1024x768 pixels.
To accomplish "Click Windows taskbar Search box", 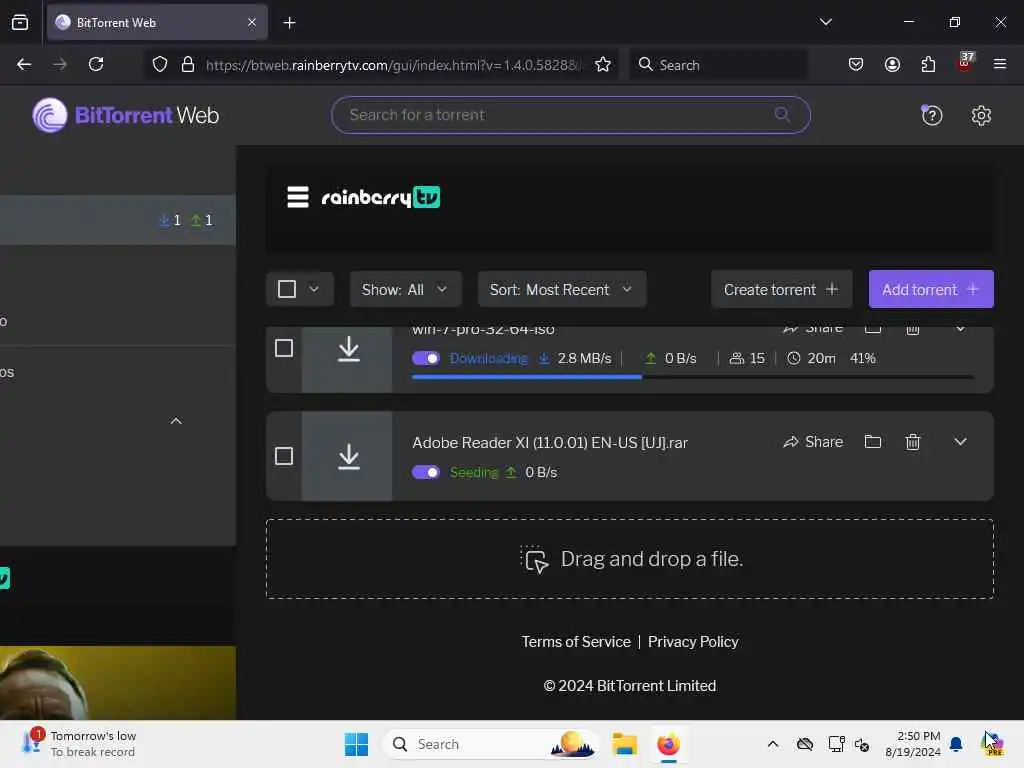I will 491,744.
